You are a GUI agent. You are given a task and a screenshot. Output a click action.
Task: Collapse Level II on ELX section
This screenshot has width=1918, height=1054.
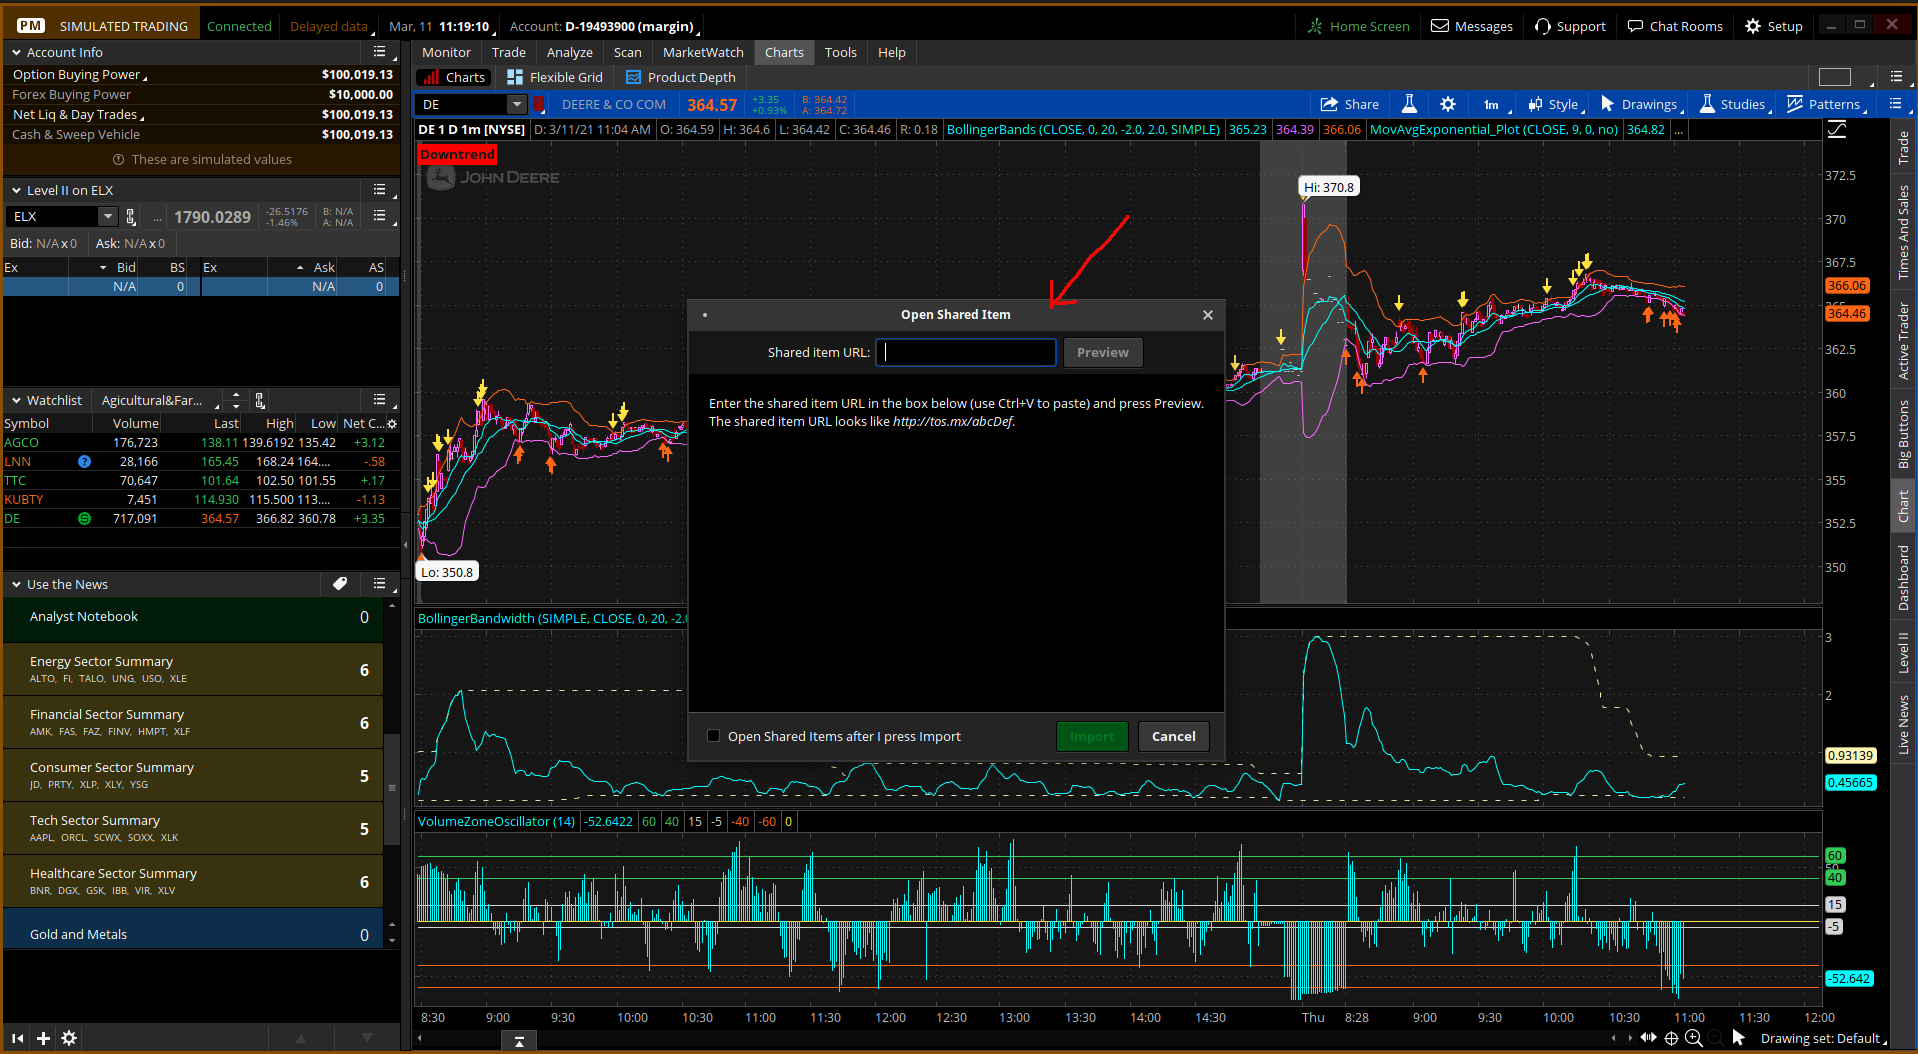point(17,190)
